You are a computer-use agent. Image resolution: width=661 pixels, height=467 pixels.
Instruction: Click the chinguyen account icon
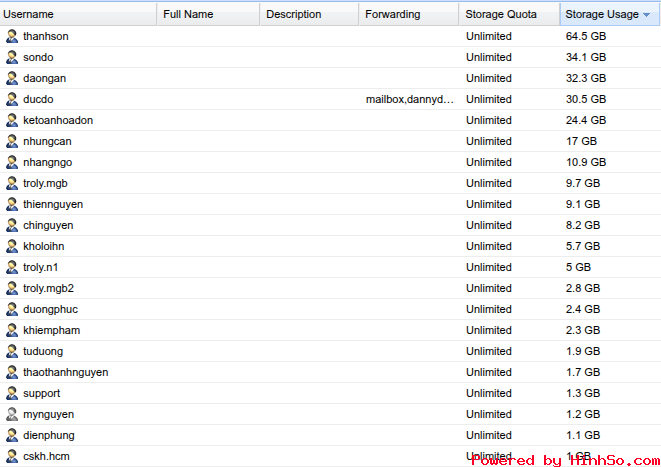point(12,225)
